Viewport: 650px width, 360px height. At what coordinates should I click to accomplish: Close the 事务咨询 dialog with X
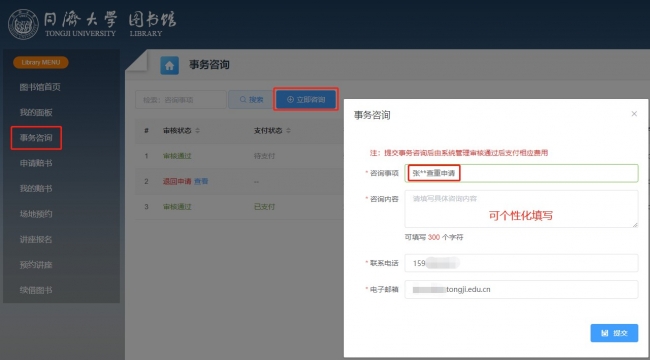coord(634,114)
